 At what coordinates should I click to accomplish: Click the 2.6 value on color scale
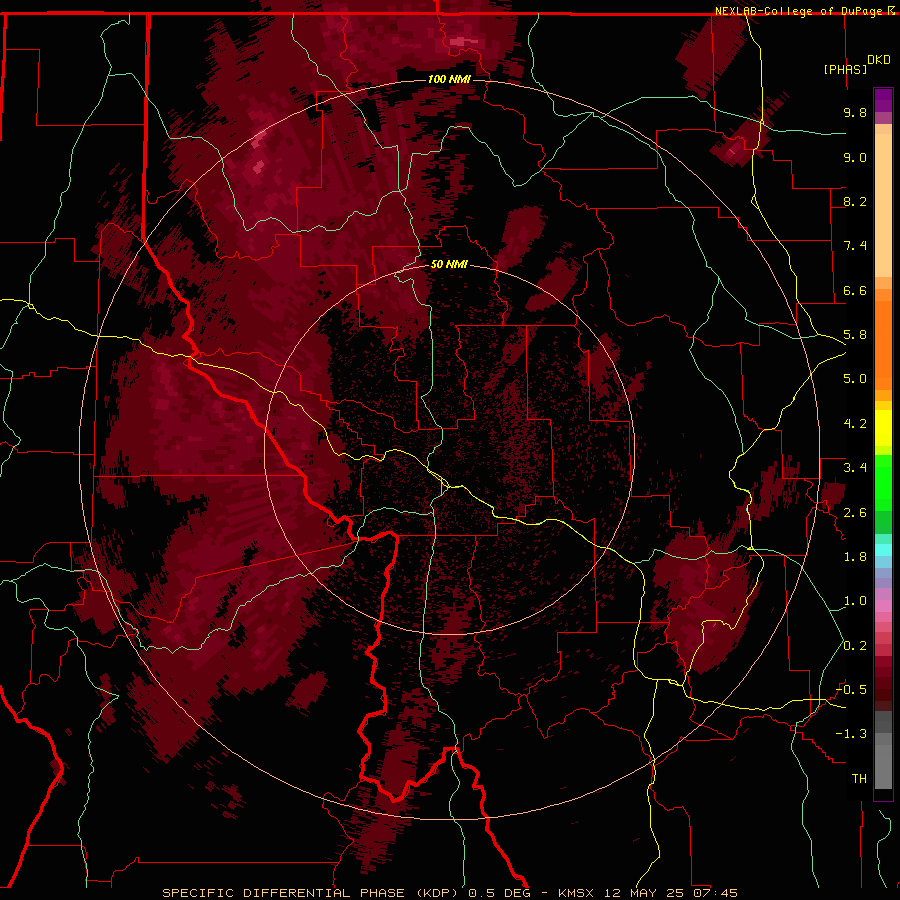(855, 513)
